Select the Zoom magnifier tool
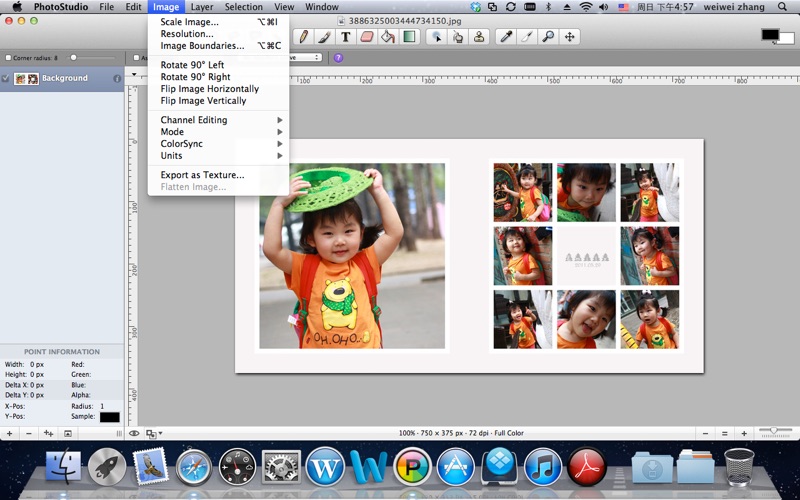 click(x=548, y=37)
